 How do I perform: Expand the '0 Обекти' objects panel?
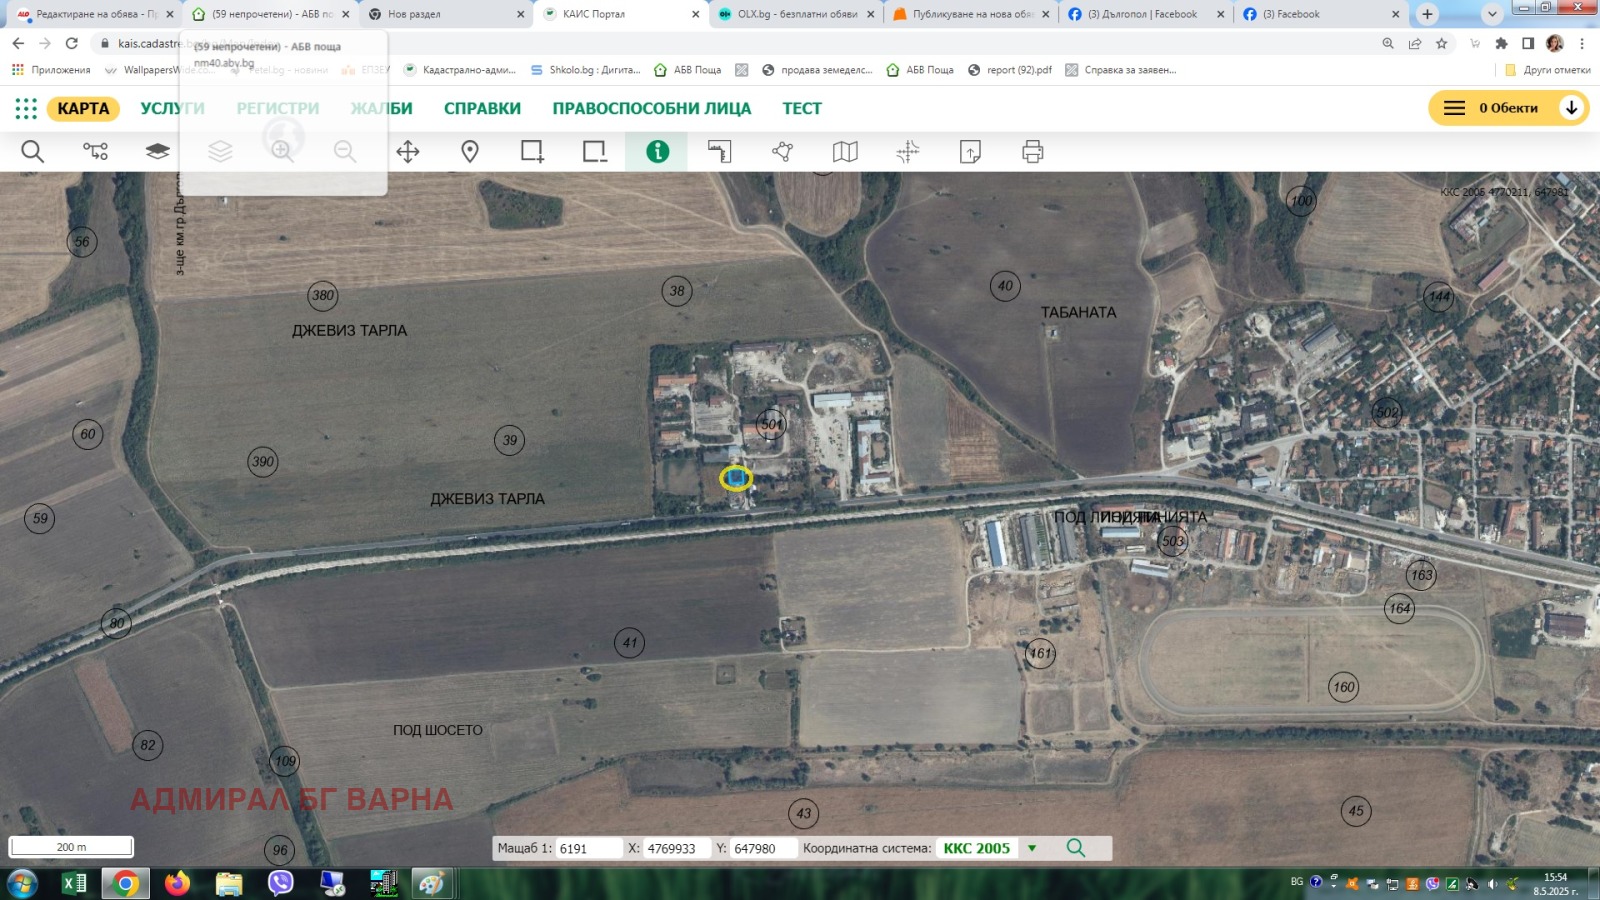pyautogui.click(x=1572, y=108)
